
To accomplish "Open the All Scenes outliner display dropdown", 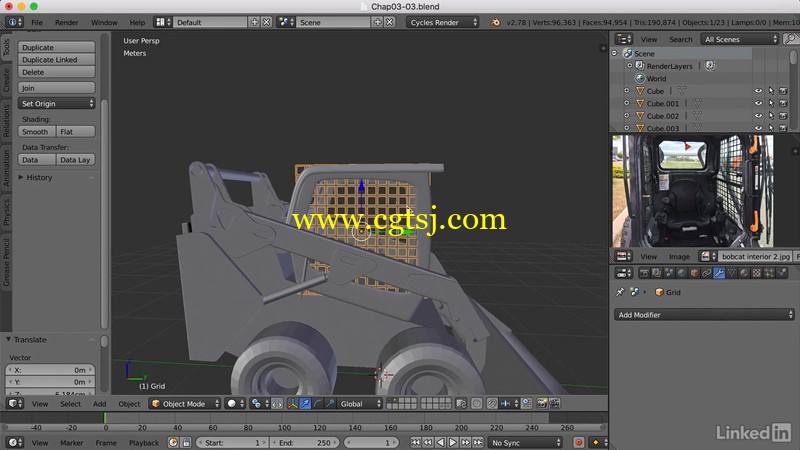I will tap(740, 39).
